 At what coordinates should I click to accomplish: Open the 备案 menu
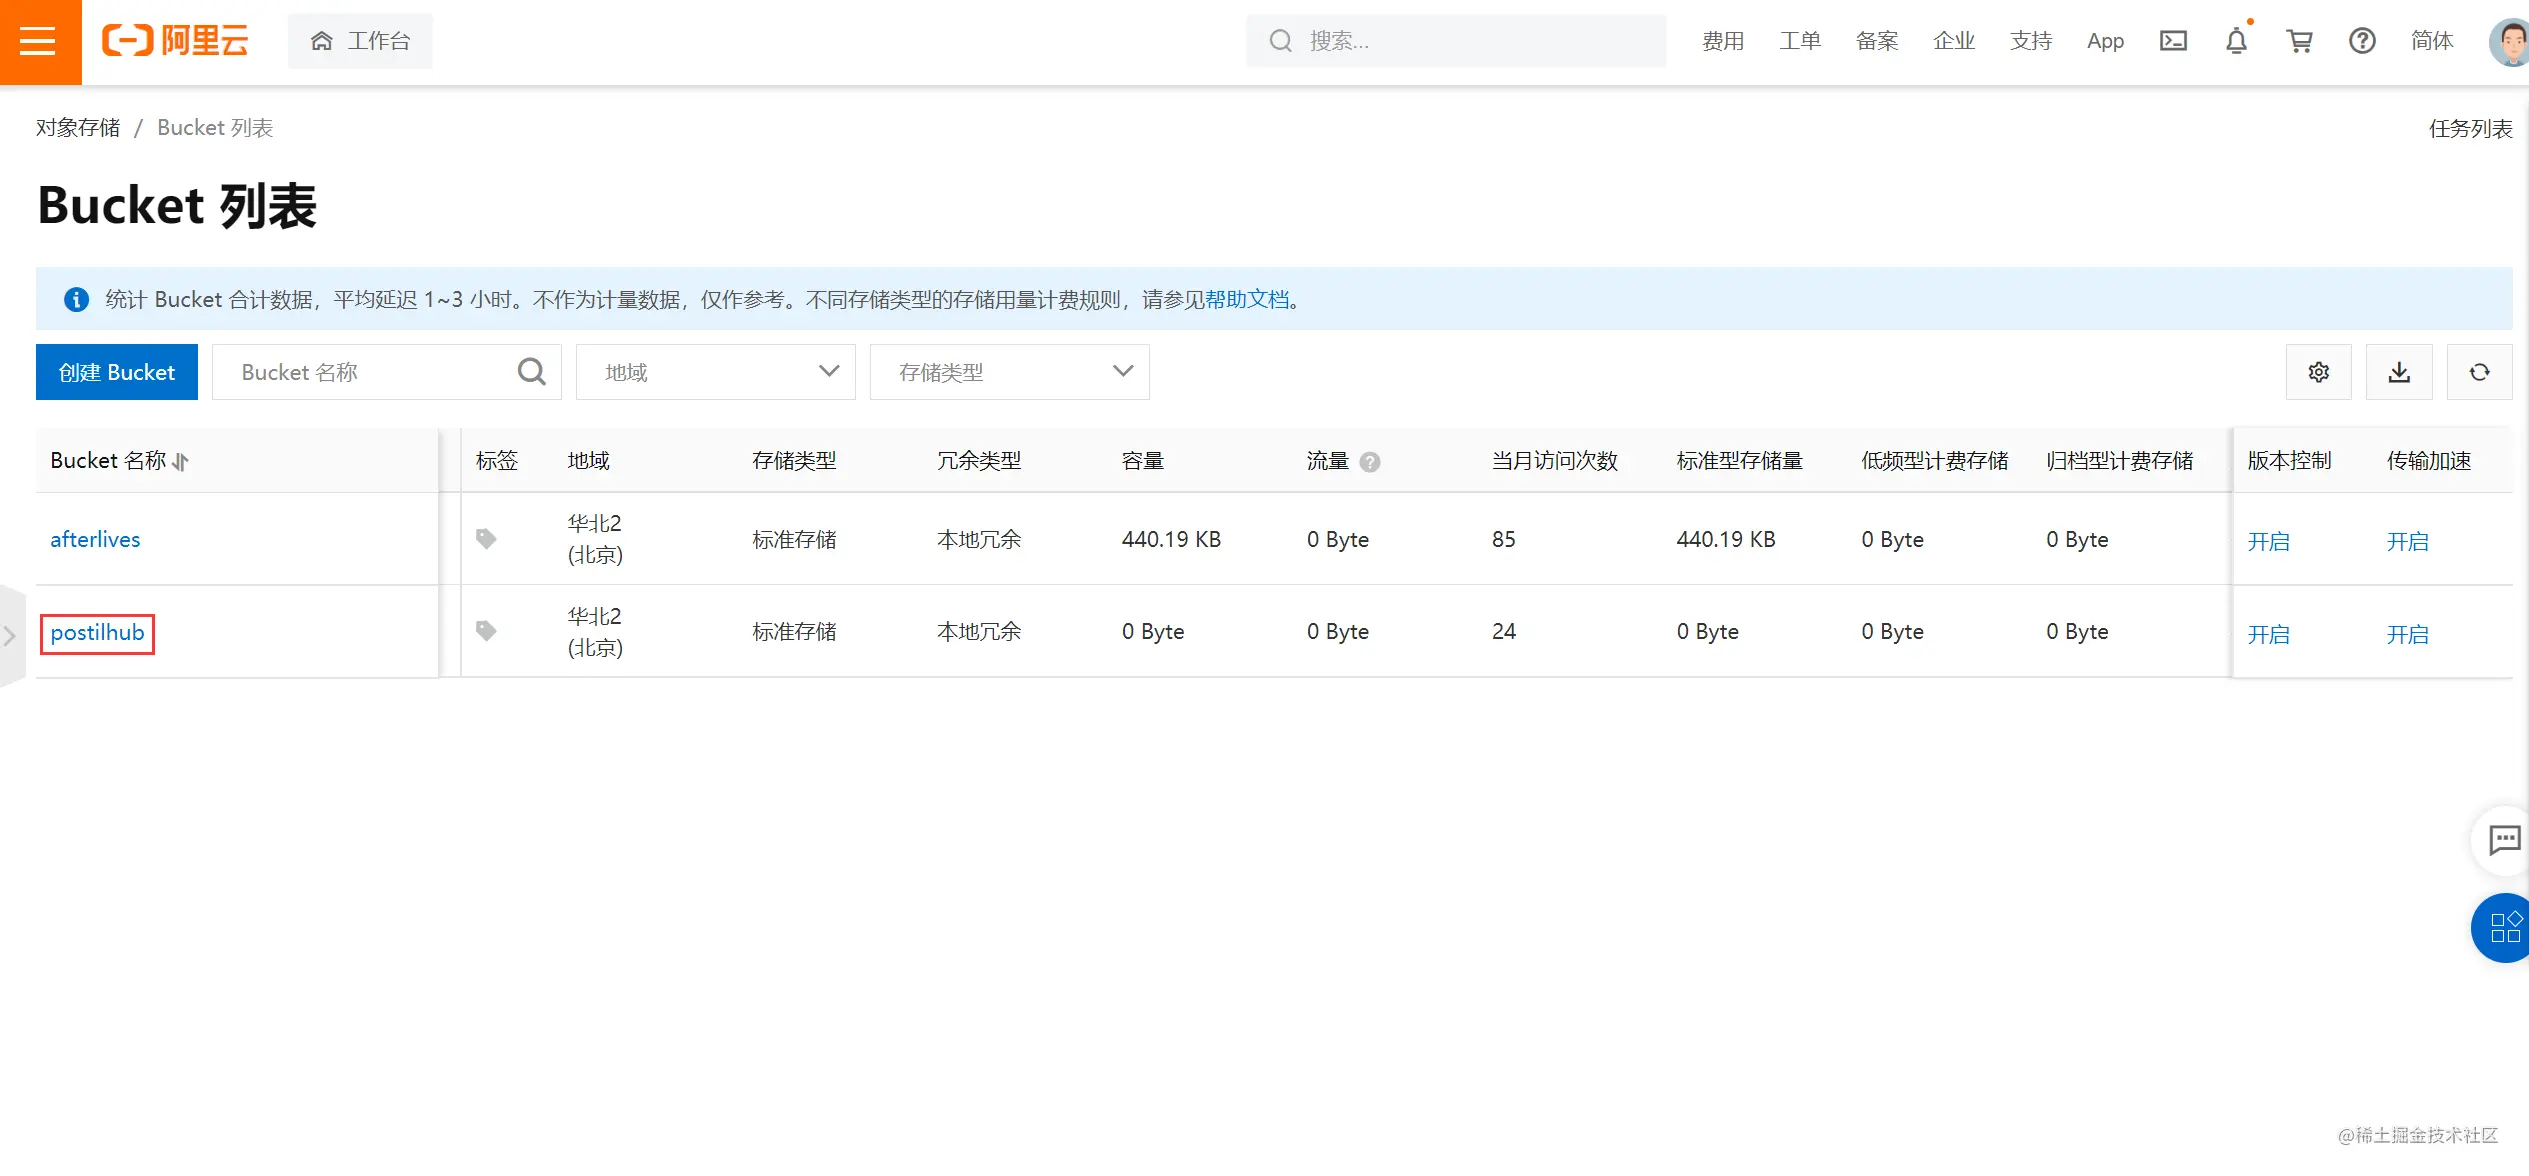click(x=1877, y=41)
